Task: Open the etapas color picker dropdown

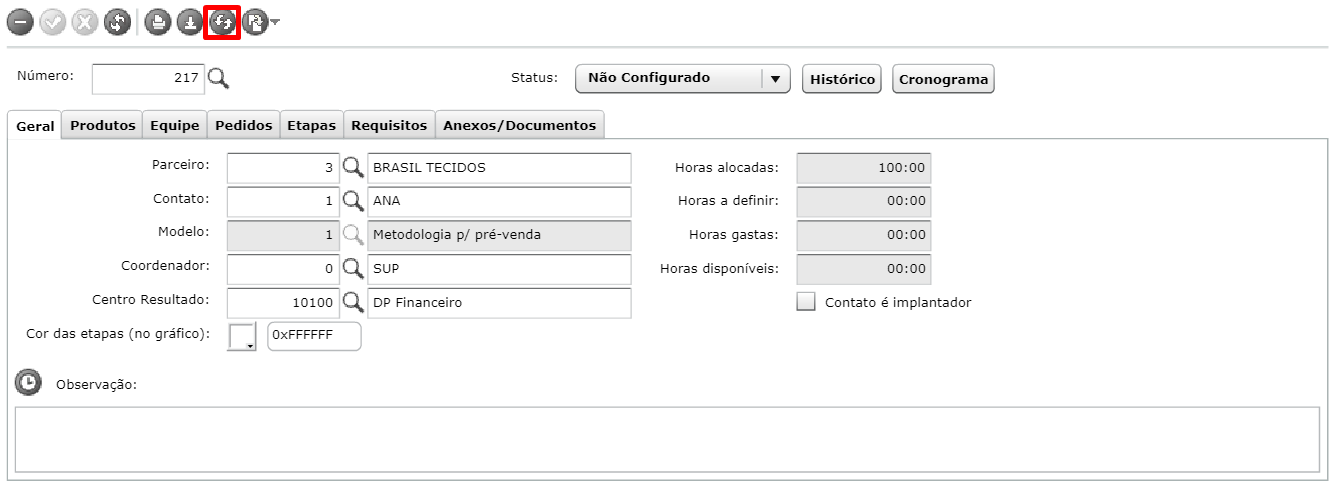Action: click(x=243, y=337)
